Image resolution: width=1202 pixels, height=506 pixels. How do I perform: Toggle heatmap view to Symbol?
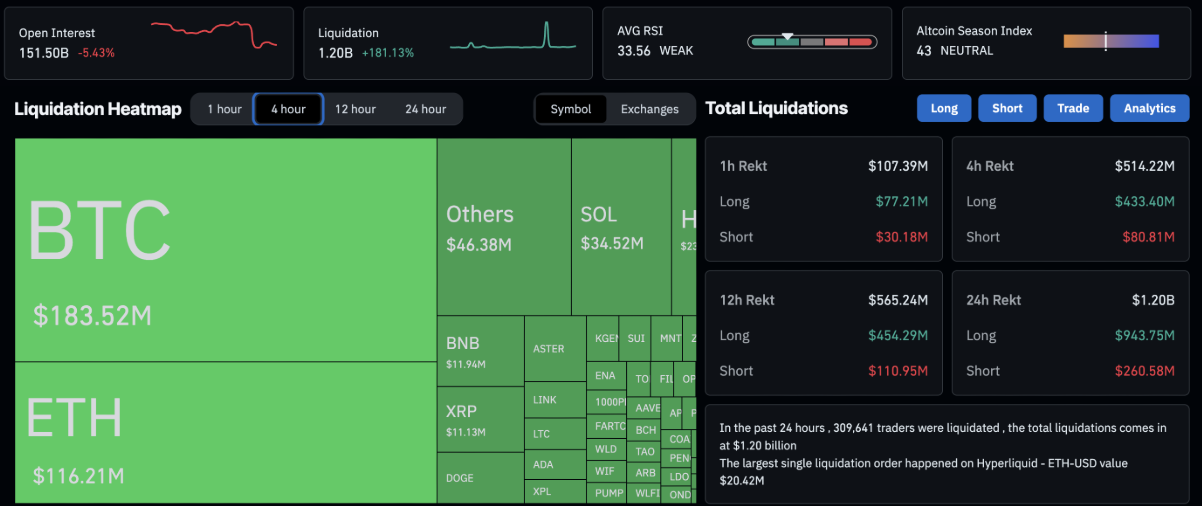pos(571,109)
